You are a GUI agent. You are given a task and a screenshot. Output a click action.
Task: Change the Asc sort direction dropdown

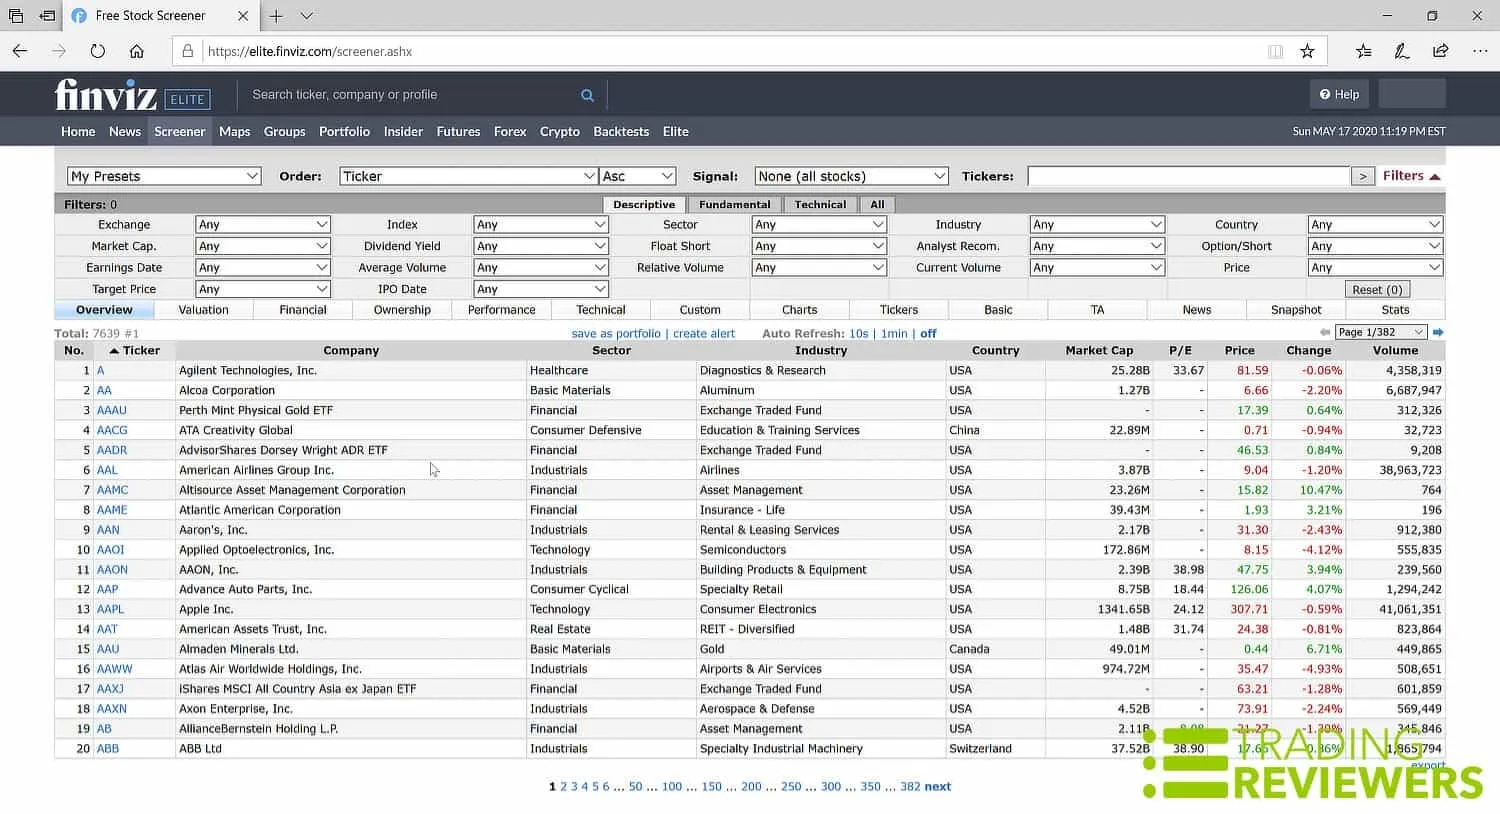pyautogui.click(x=638, y=176)
